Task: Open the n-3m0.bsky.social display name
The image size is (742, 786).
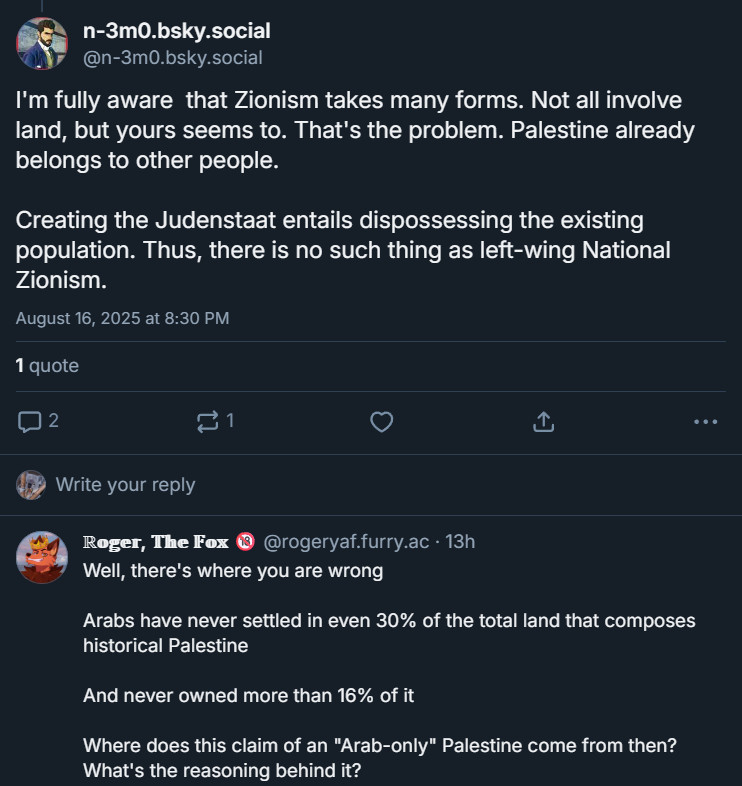Action: point(176,31)
